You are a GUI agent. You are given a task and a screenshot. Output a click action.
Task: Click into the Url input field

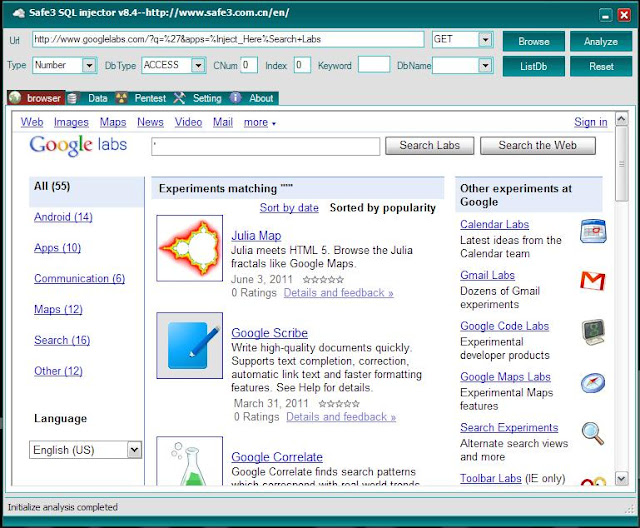click(x=228, y=40)
